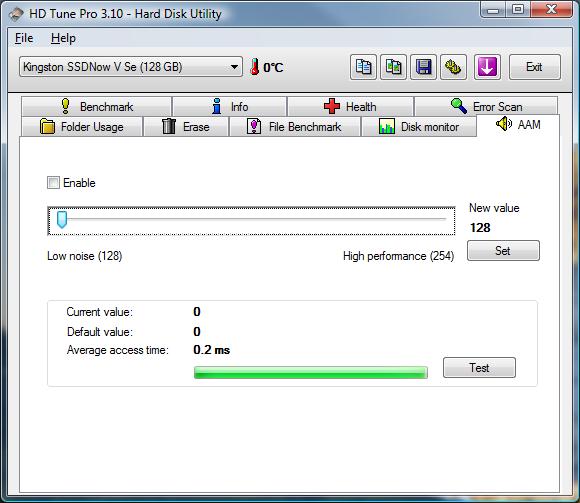This screenshot has height=503, width=580.
Task: Open the File menu
Action: [x=24, y=38]
